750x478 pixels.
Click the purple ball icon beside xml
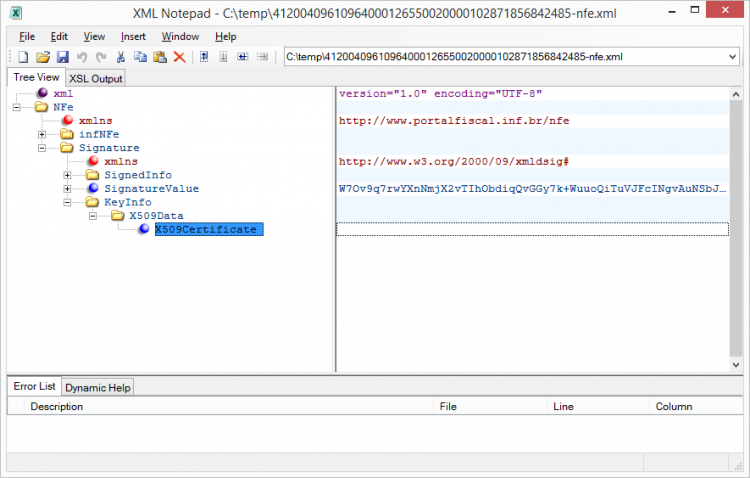pos(43,92)
